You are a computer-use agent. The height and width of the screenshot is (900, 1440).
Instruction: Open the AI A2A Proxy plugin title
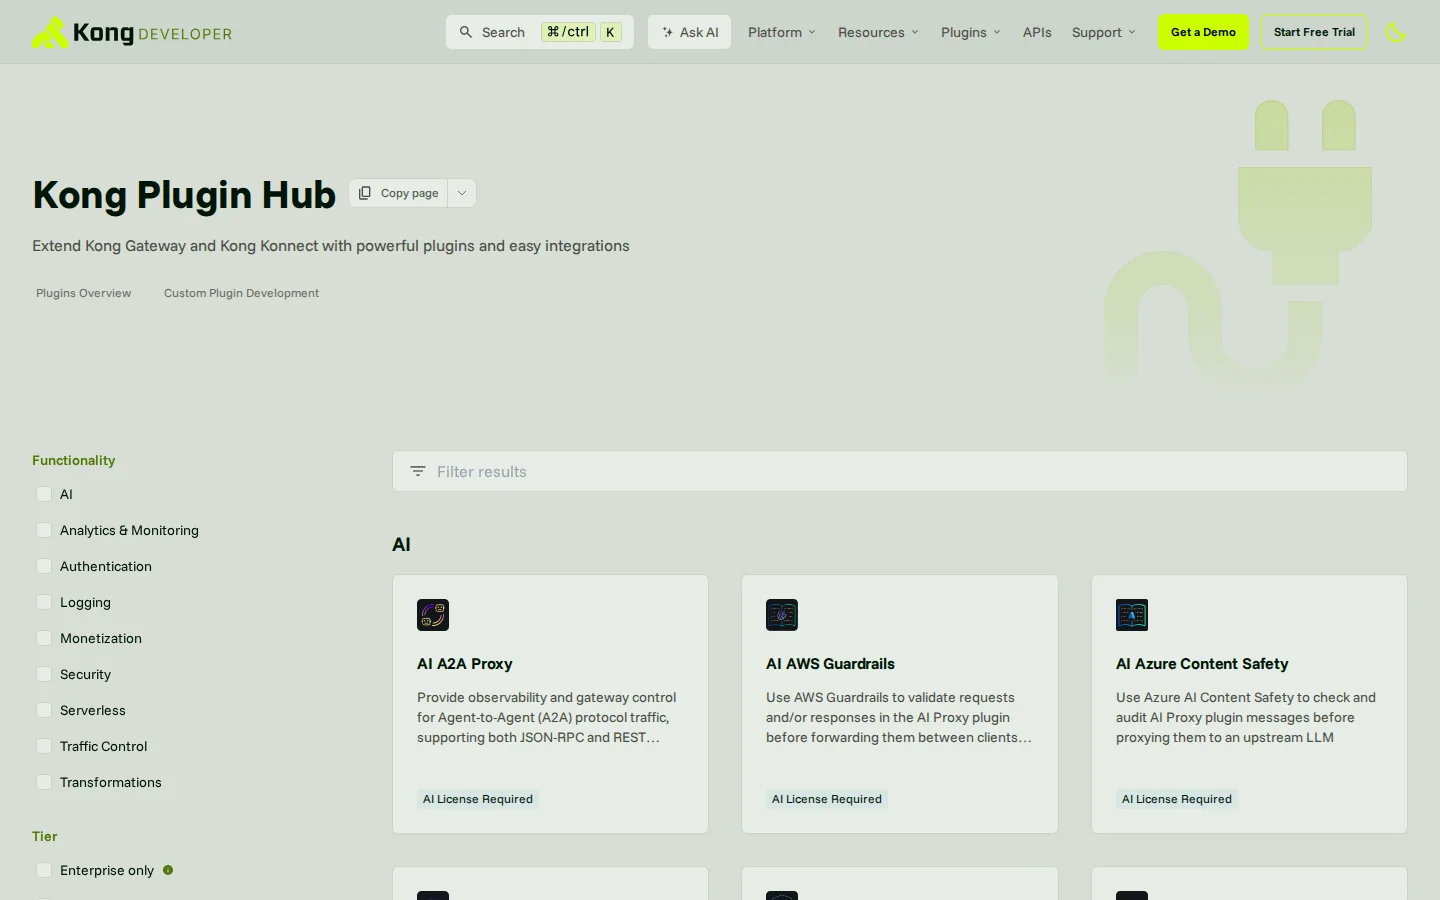point(465,664)
